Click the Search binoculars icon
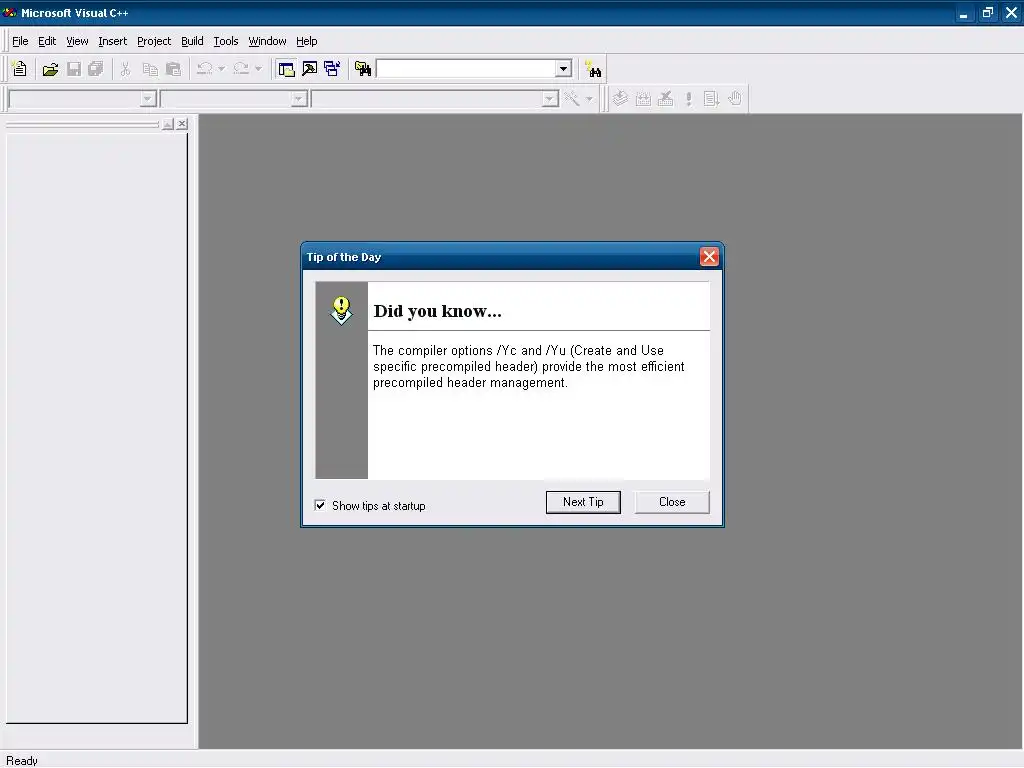The width and height of the screenshot is (1024, 768). 593,69
